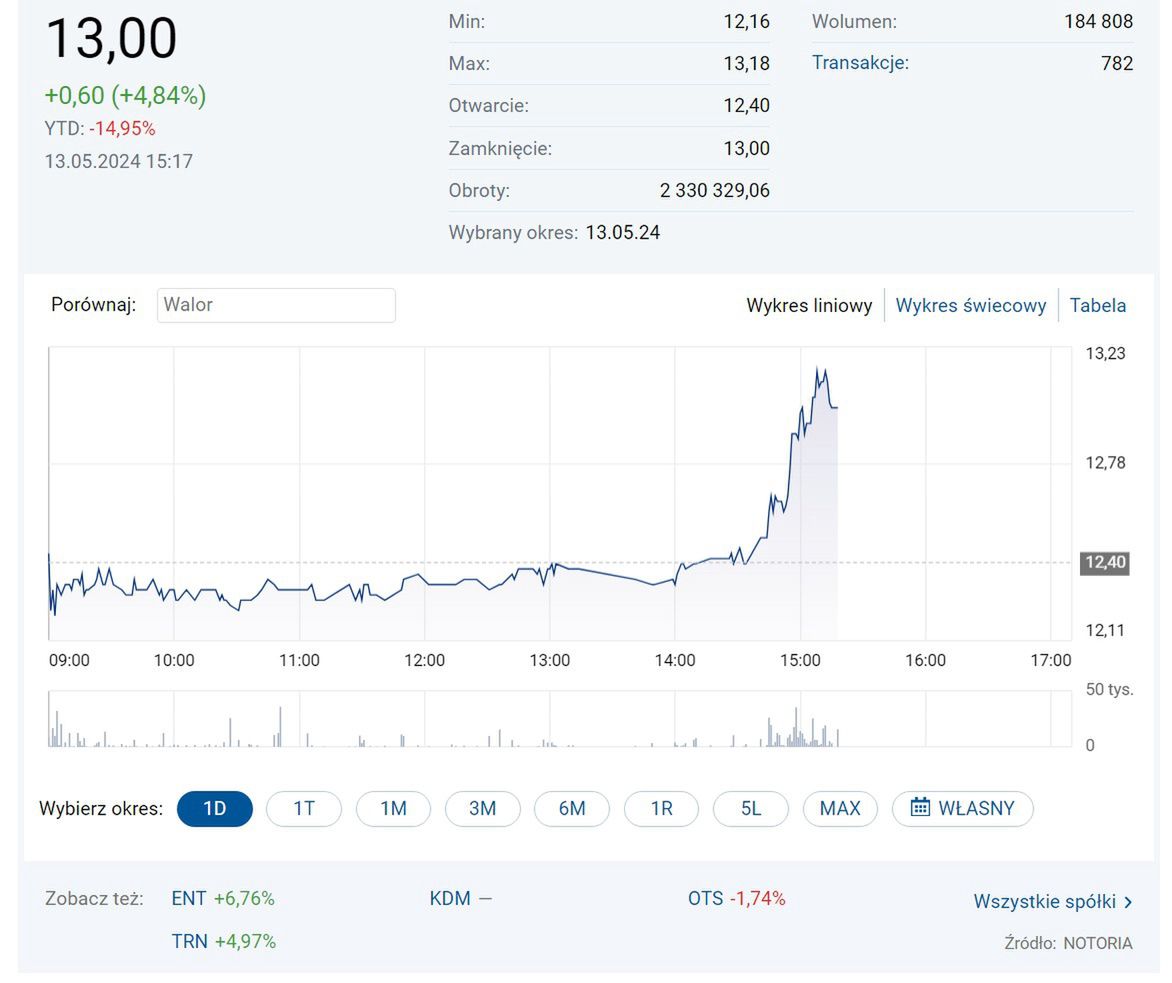Open the OTS stock link
The width and height of the screenshot is (1172, 983).
click(705, 898)
